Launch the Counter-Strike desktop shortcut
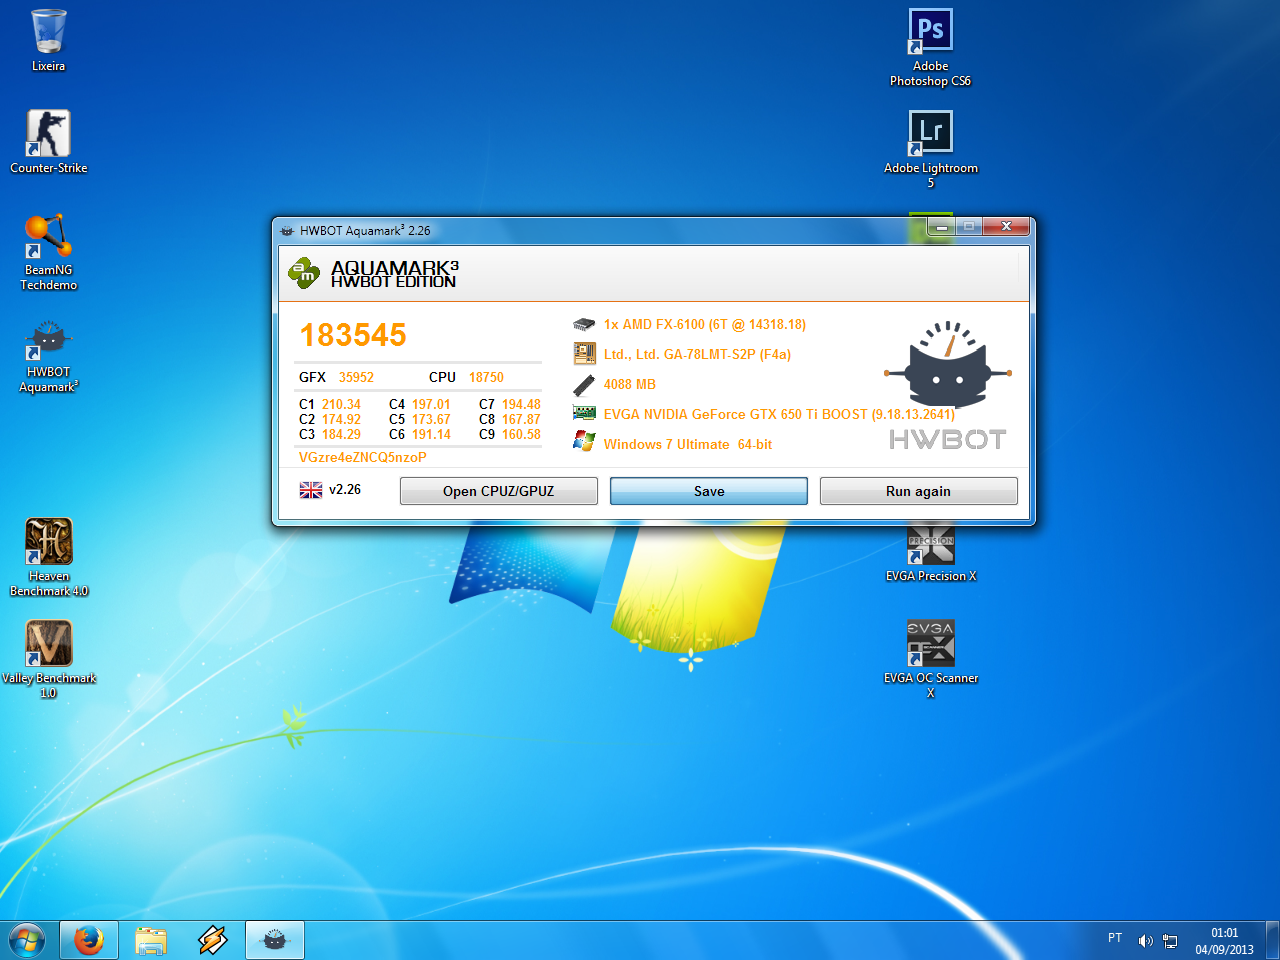The width and height of the screenshot is (1280, 960). tap(48, 142)
